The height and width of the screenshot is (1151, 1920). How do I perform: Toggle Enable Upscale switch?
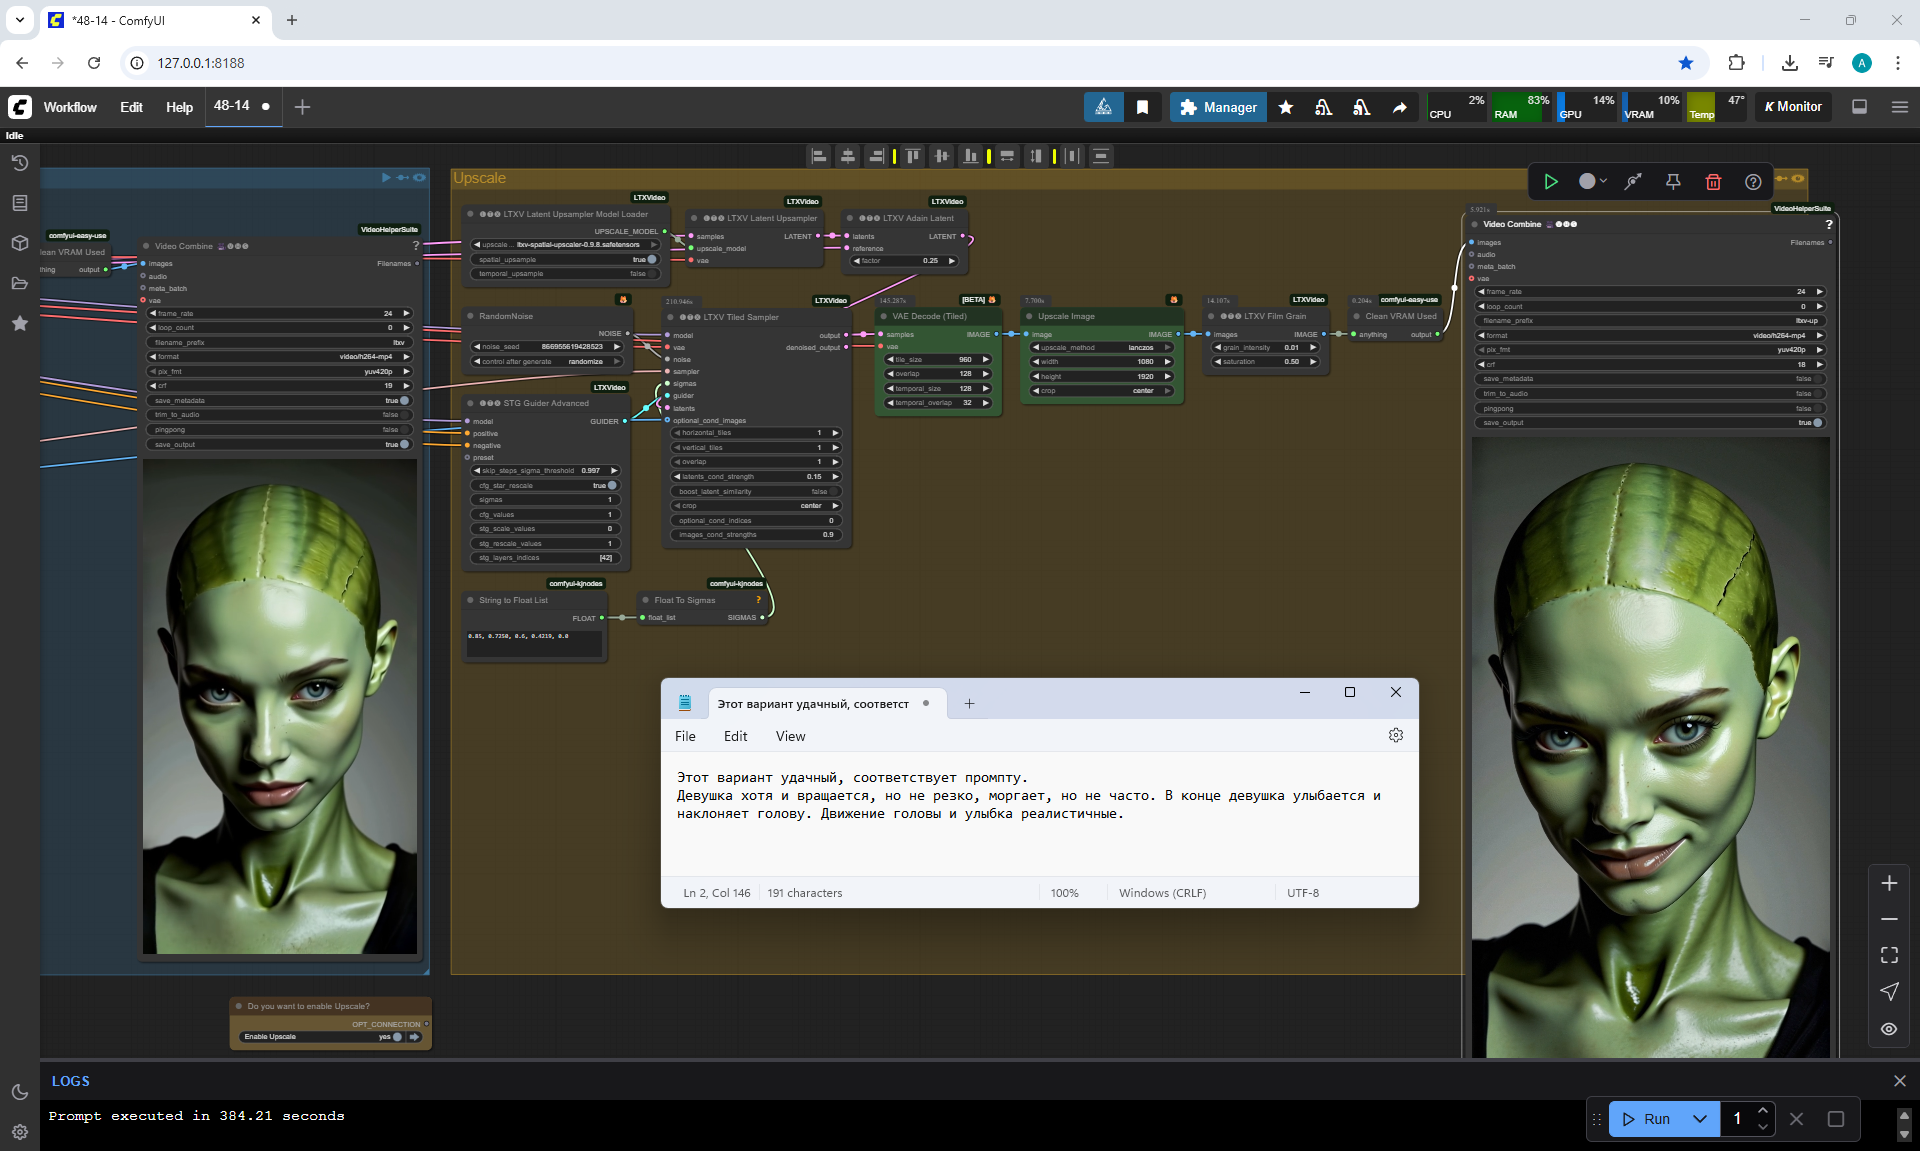pyautogui.click(x=397, y=1037)
